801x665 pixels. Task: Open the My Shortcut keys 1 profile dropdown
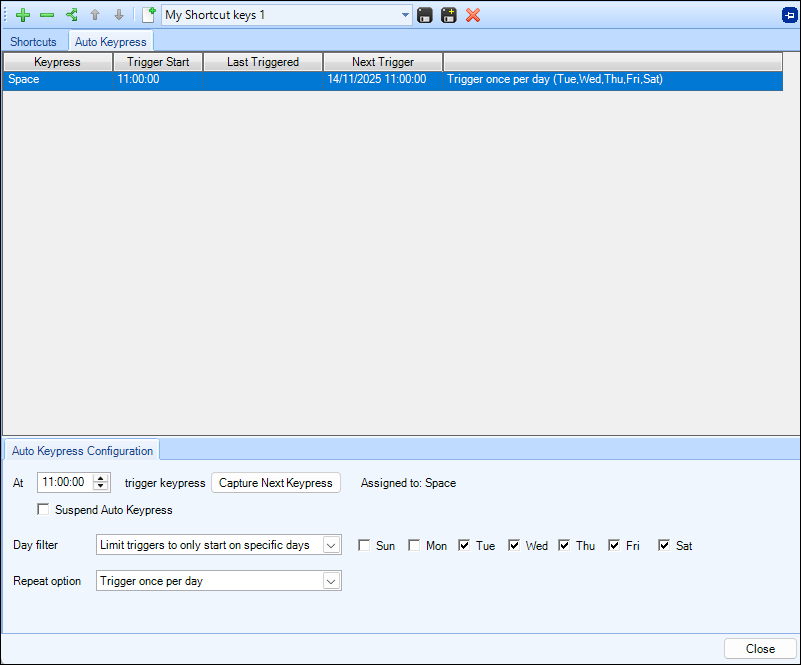point(405,15)
